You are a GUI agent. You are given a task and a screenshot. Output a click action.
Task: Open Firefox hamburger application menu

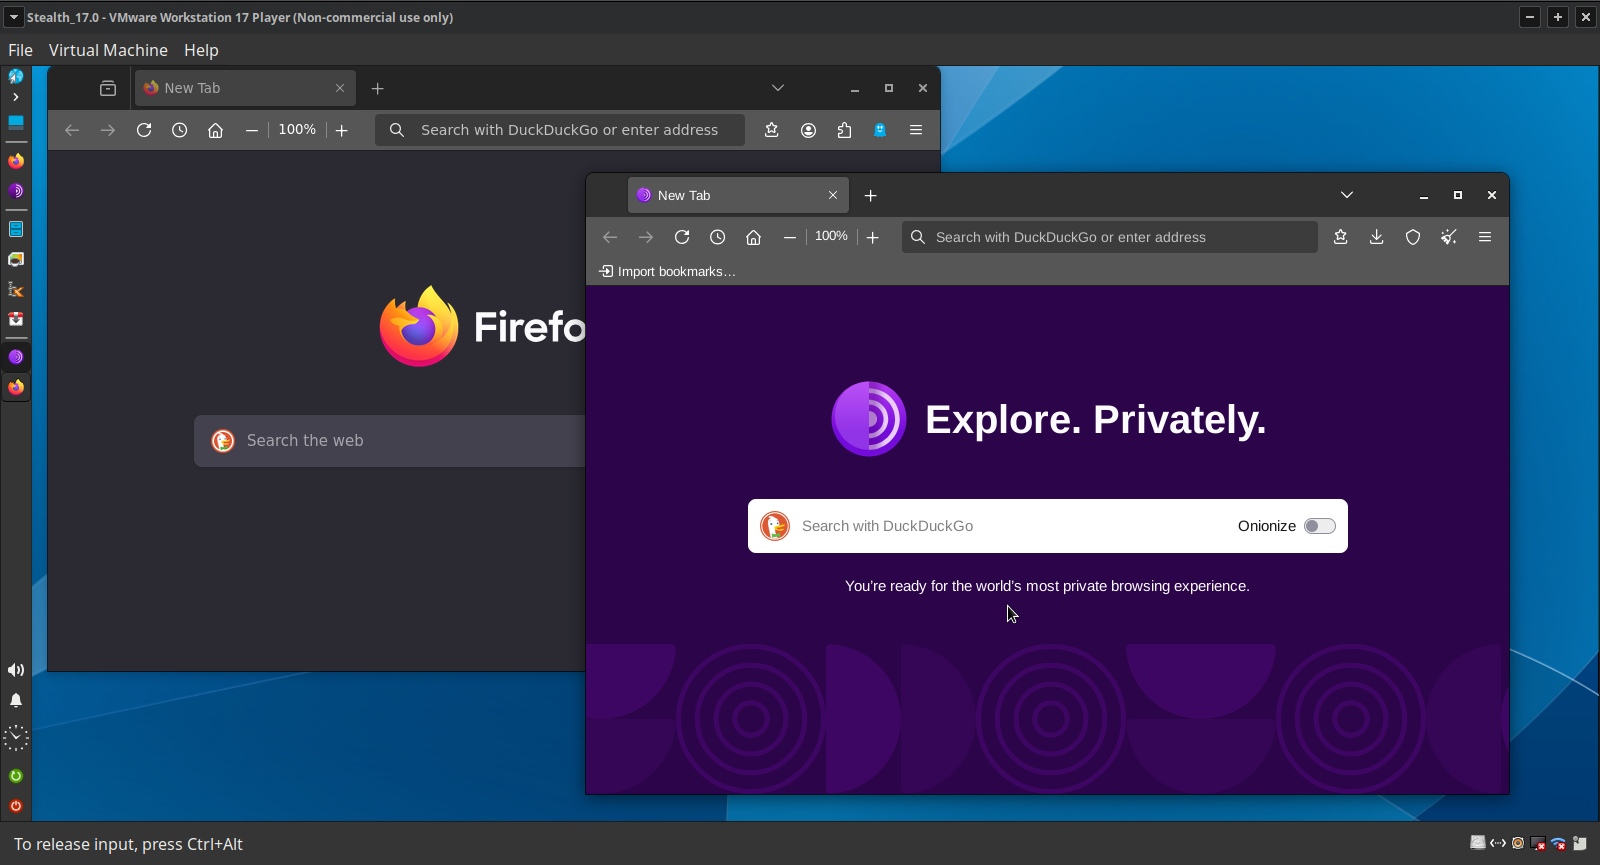coord(916,130)
